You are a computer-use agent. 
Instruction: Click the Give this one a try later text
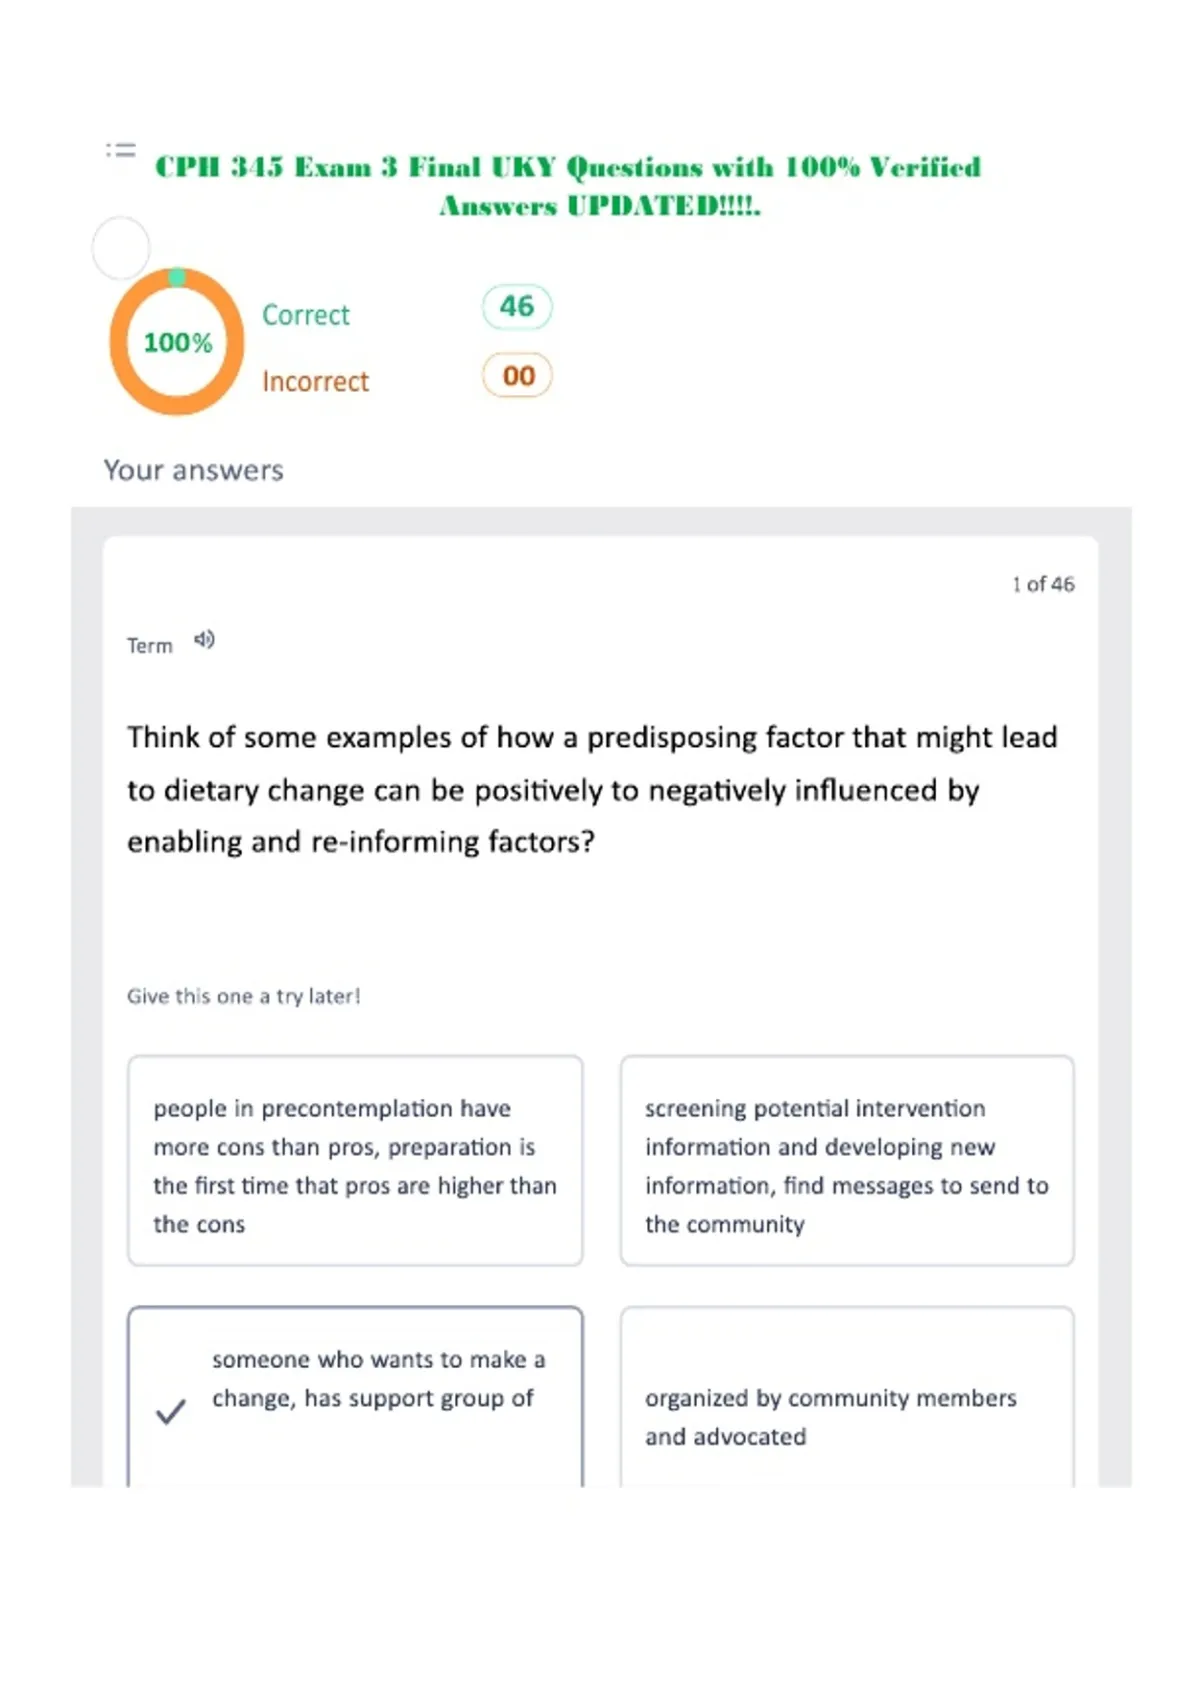(x=244, y=996)
